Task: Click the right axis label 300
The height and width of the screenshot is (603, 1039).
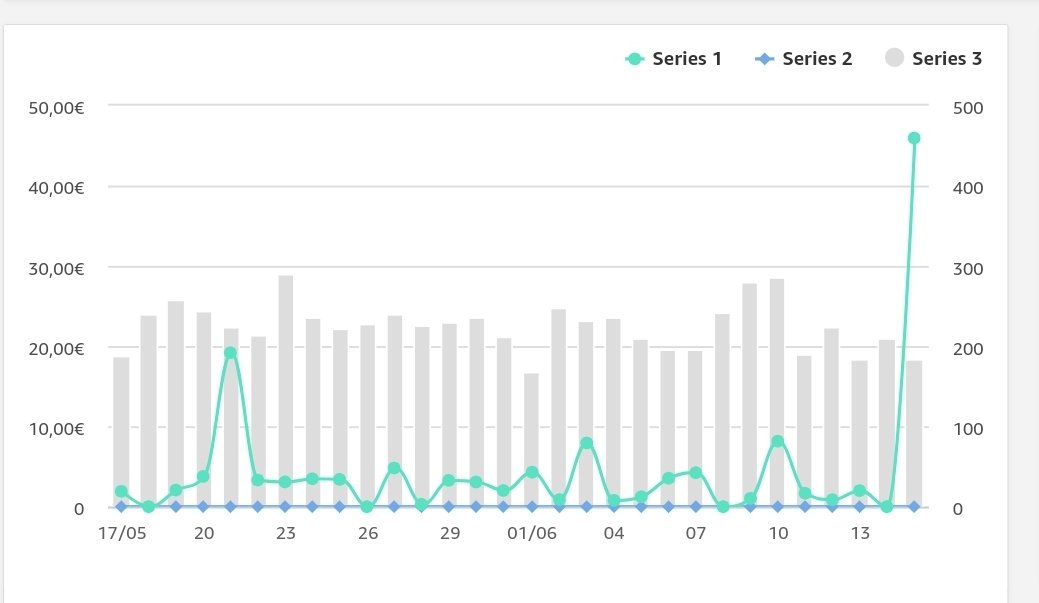Action: [967, 269]
